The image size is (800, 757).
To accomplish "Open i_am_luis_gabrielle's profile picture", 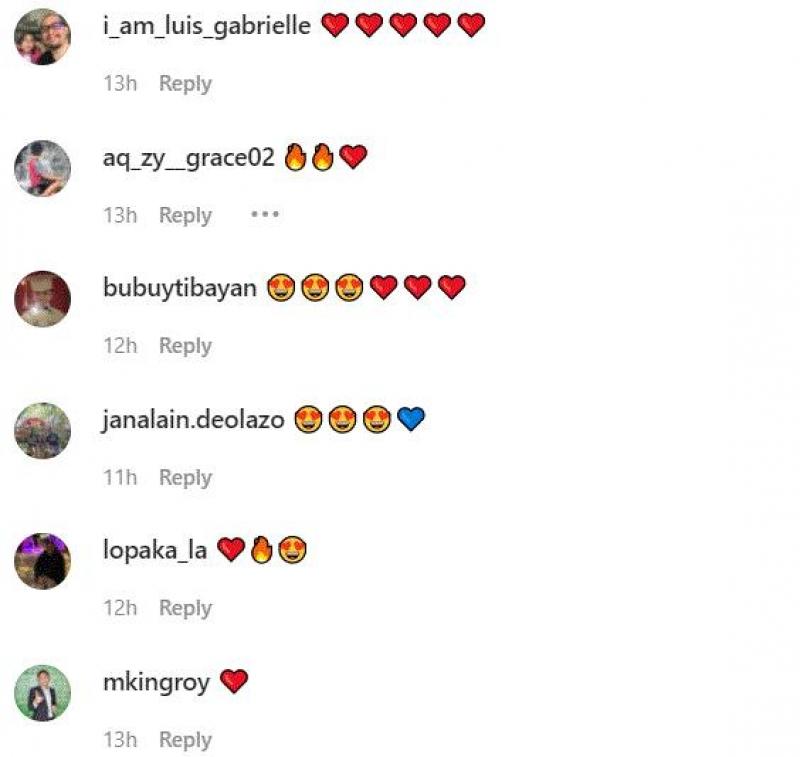I will (42, 37).
